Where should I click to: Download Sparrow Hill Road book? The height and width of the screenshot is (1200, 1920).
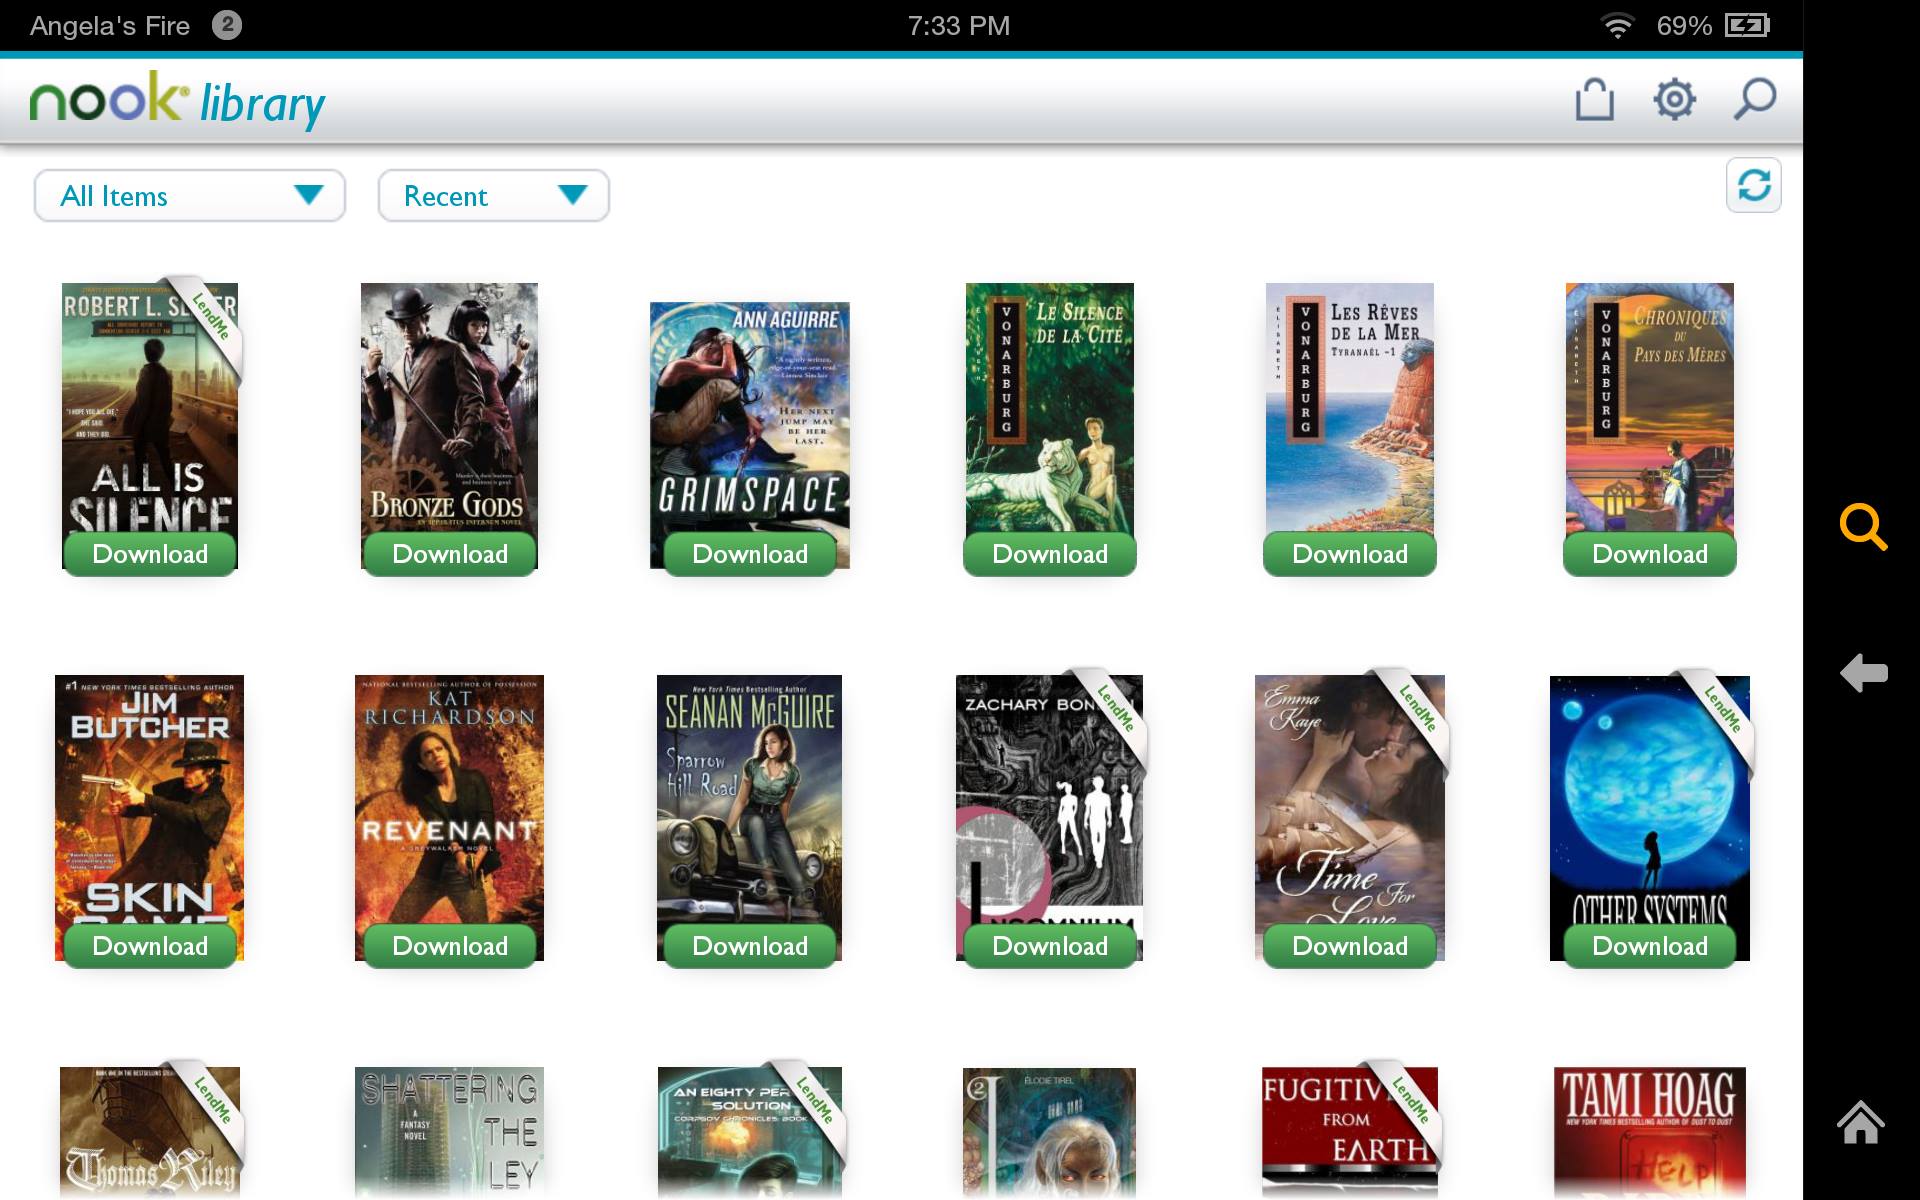tap(750, 946)
